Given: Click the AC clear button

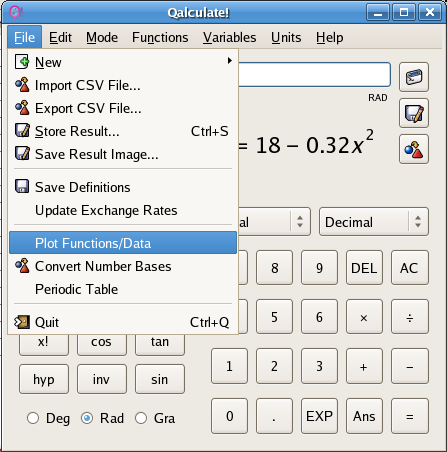Looking at the screenshot, I should (x=409, y=268).
